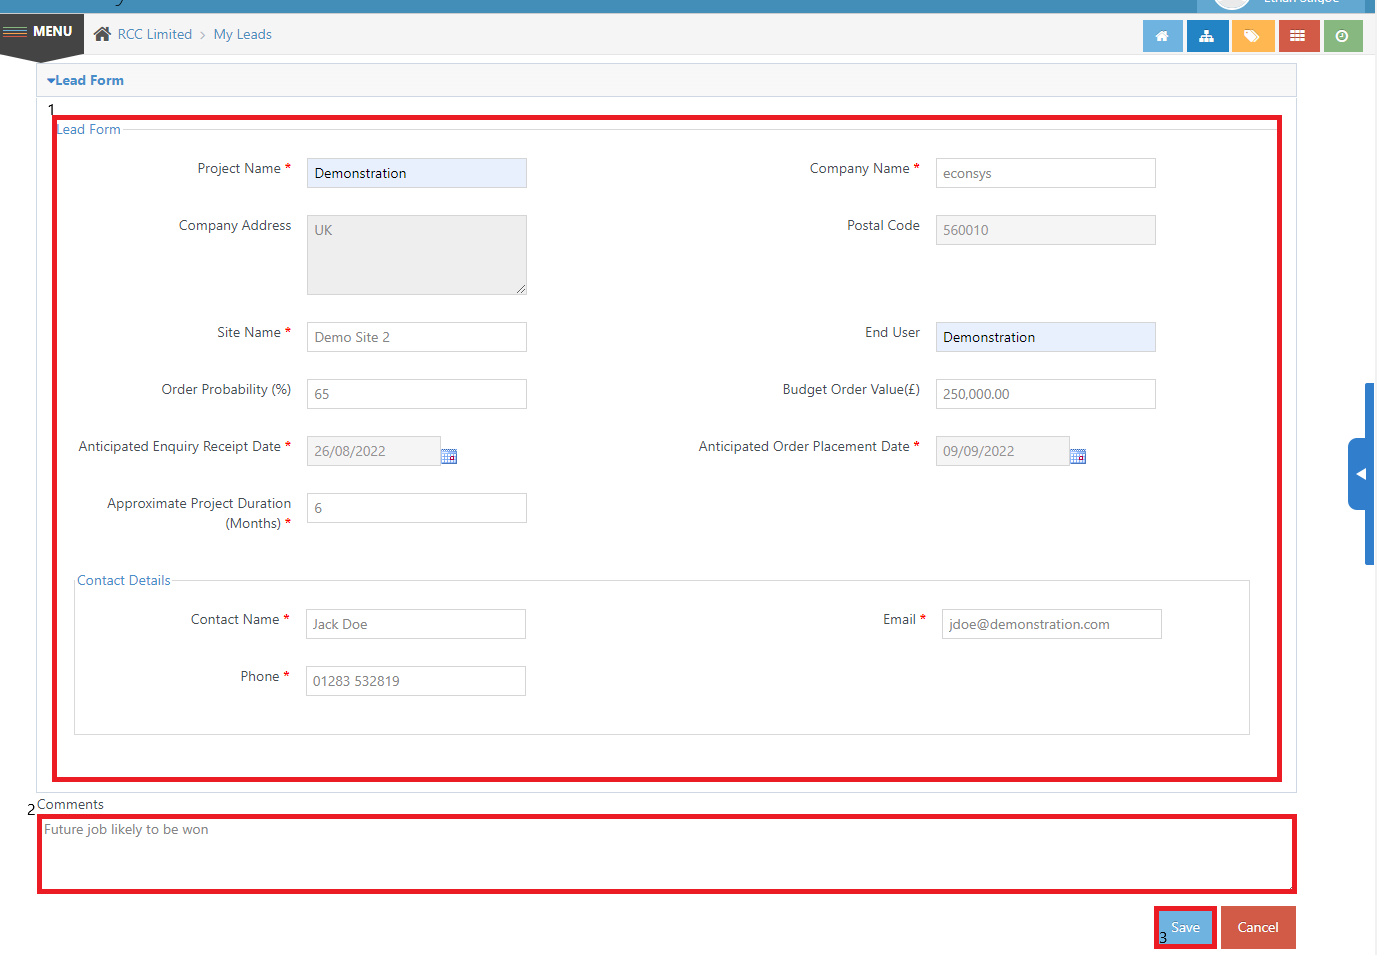Edit the Site Name field
1377x955 pixels.
(416, 337)
